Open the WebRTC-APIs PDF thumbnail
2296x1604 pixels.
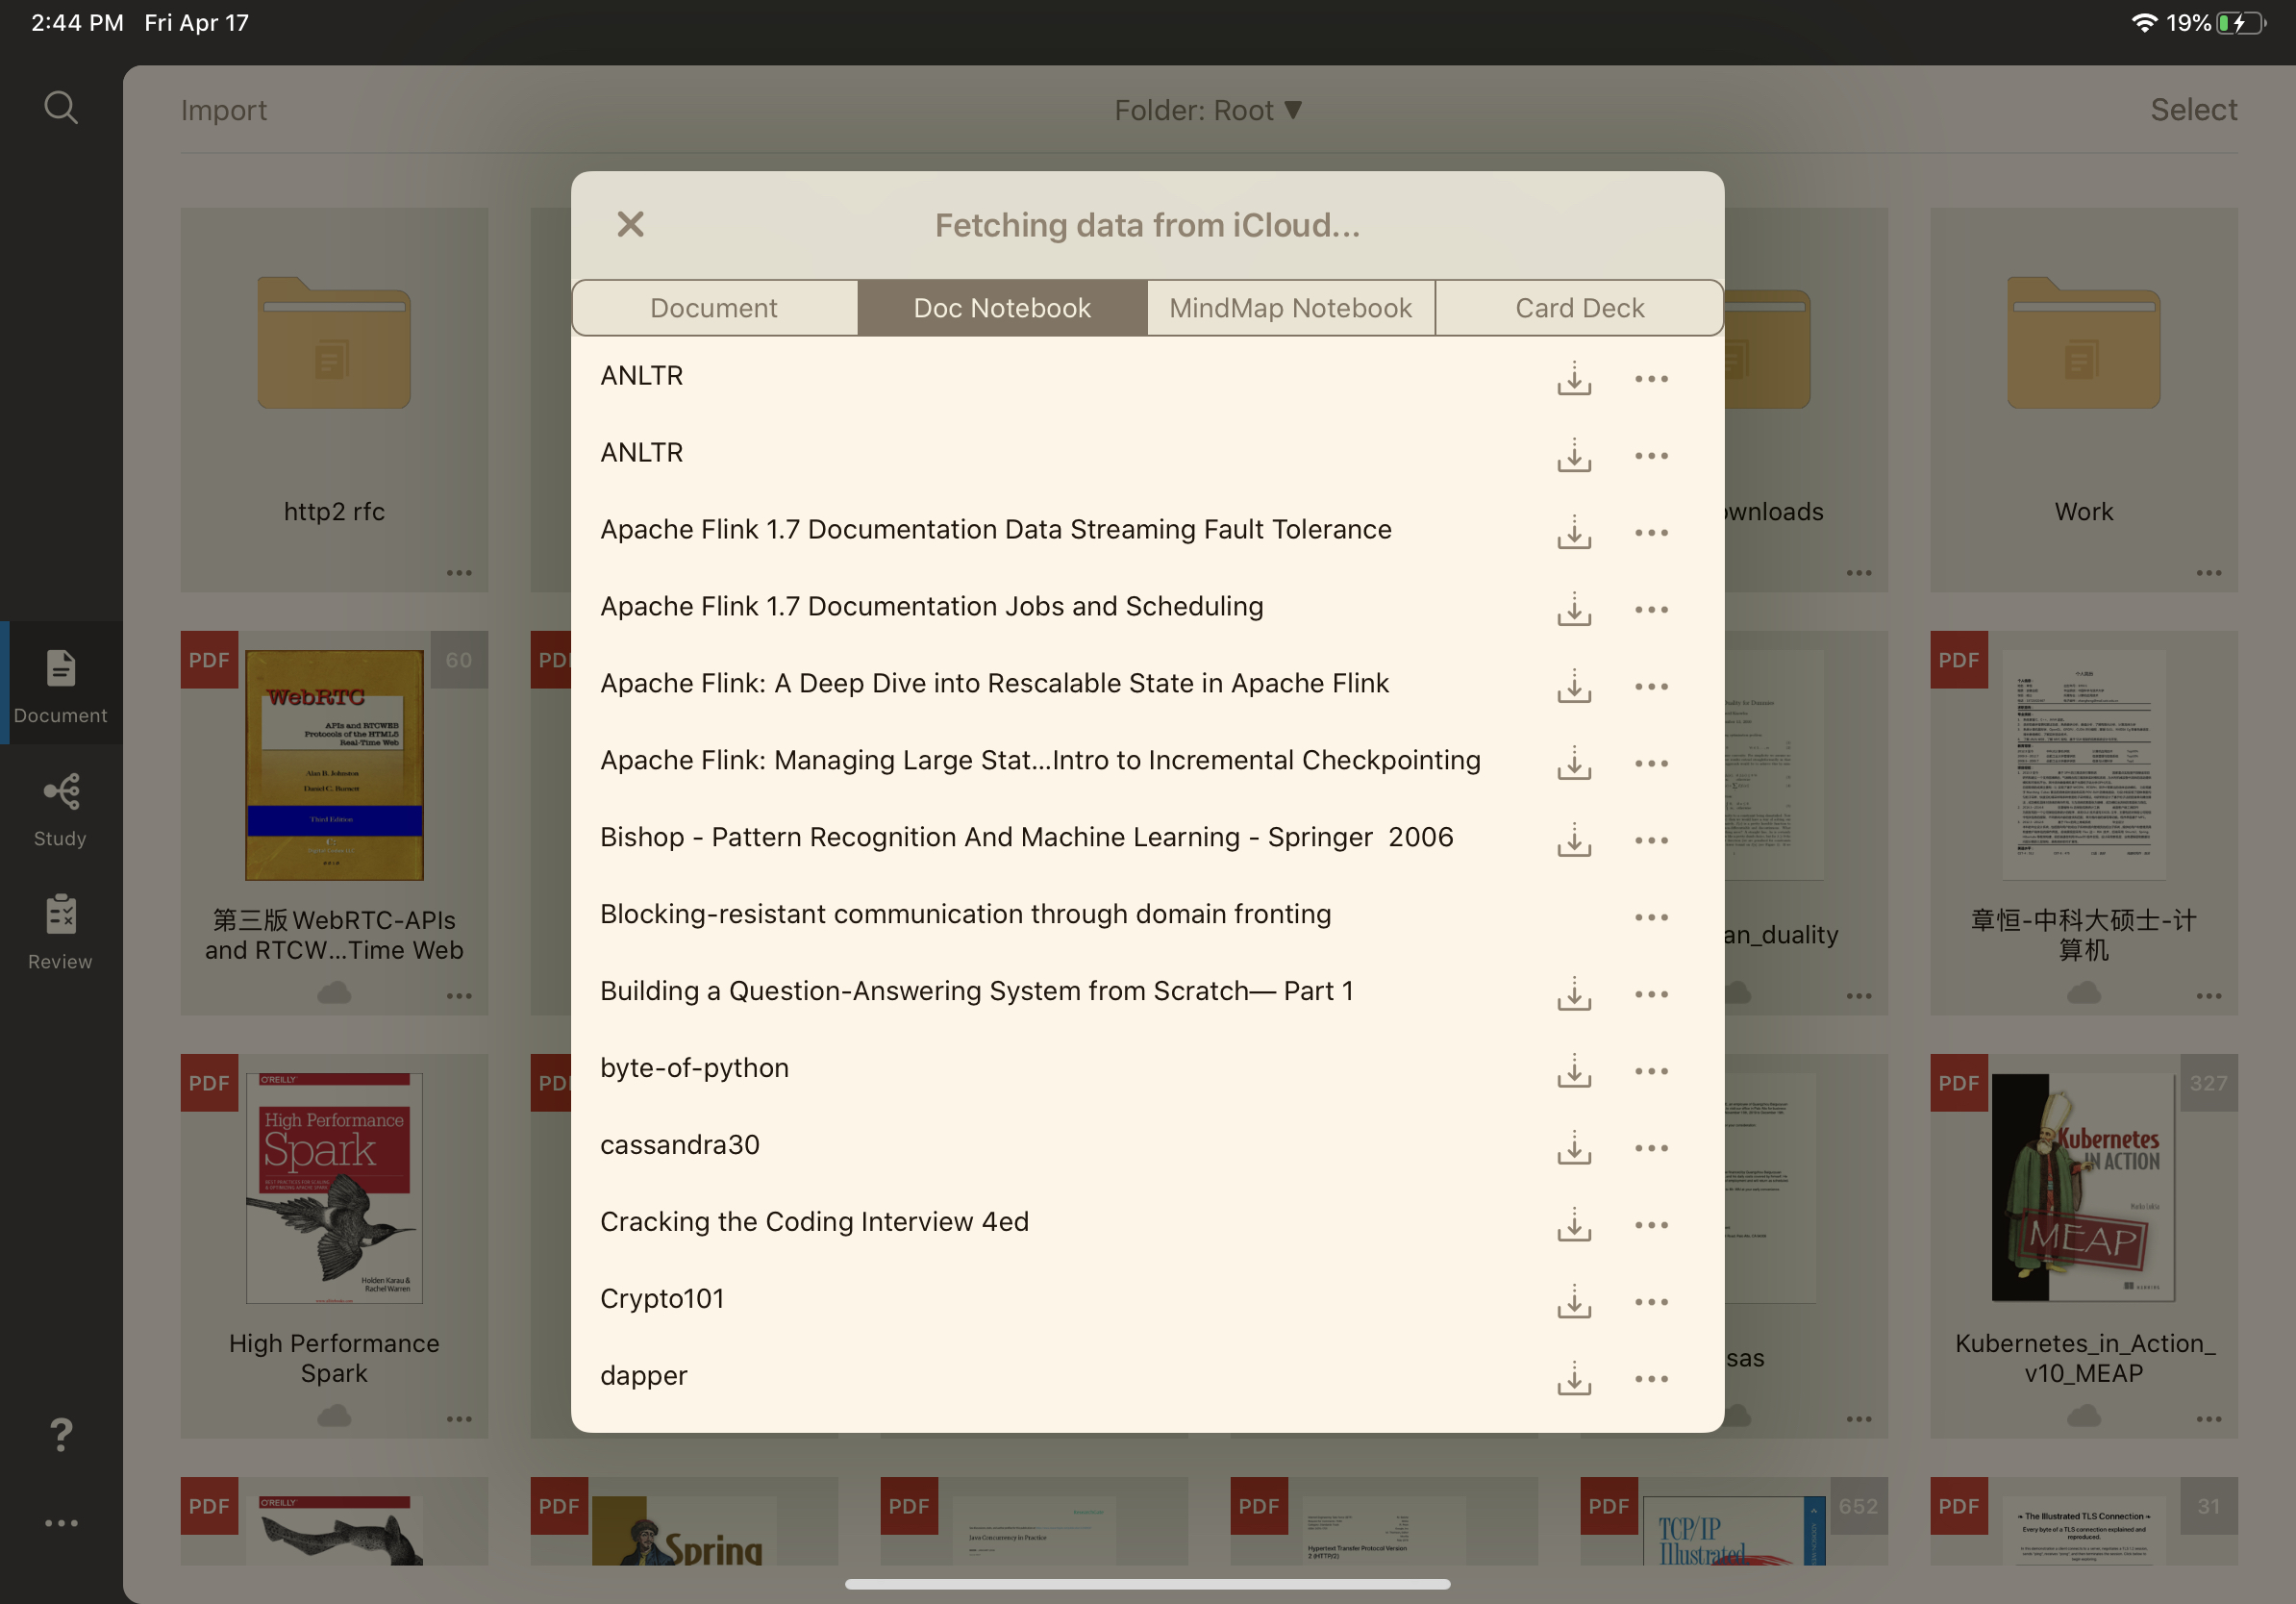coord(334,765)
